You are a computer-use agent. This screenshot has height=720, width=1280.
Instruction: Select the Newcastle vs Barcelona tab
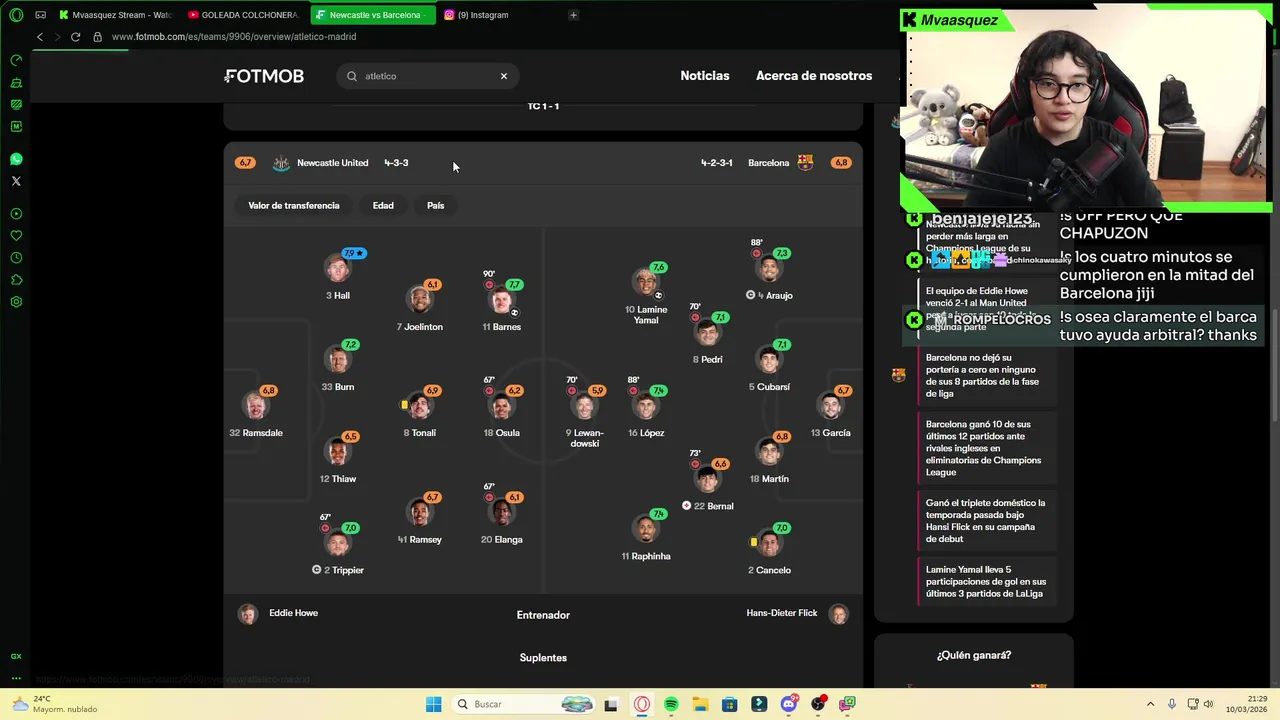click(x=372, y=15)
